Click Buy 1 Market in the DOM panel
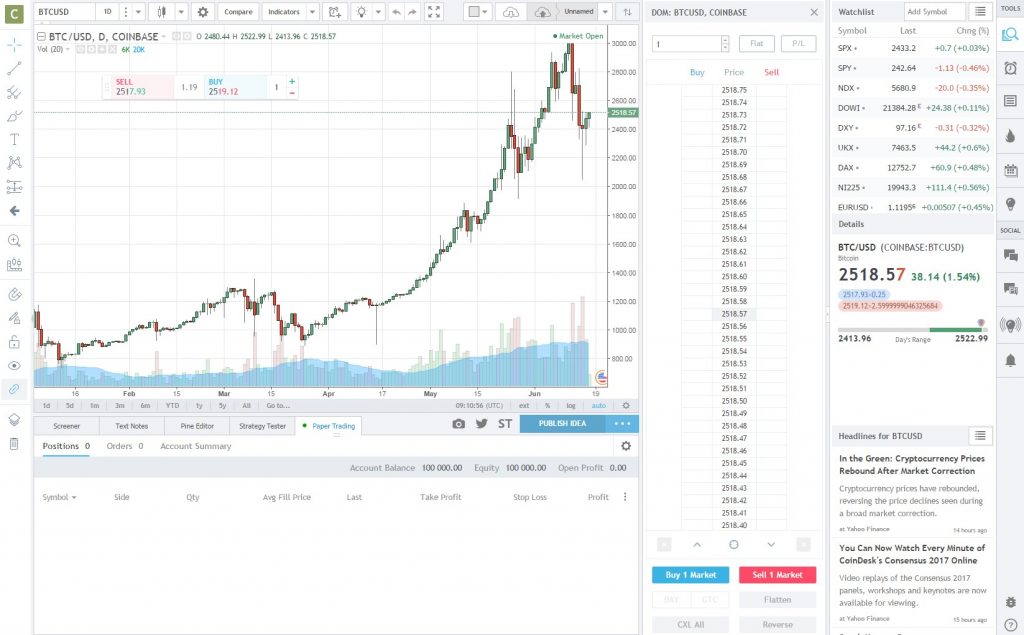Viewport: 1024px width, 635px height. [691, 575]
